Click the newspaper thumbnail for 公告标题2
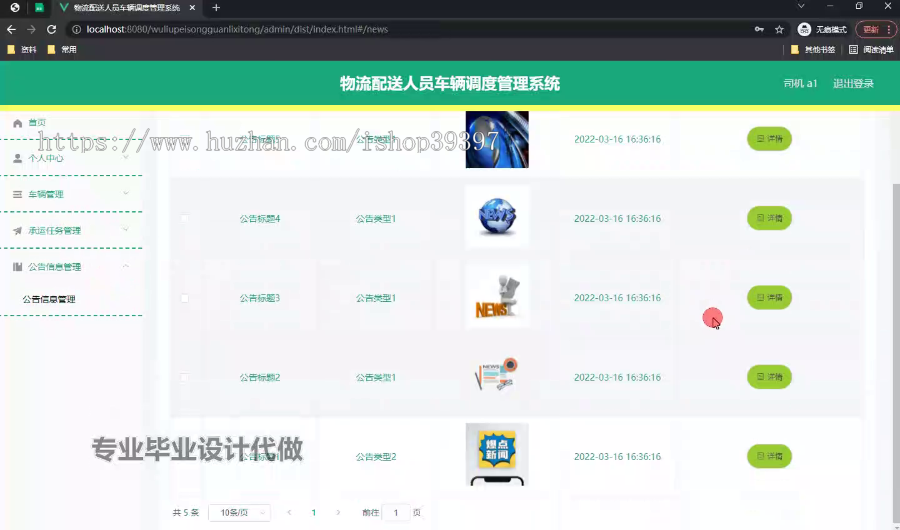The height and width of the screenshot is (530, 900). (497, 375)
